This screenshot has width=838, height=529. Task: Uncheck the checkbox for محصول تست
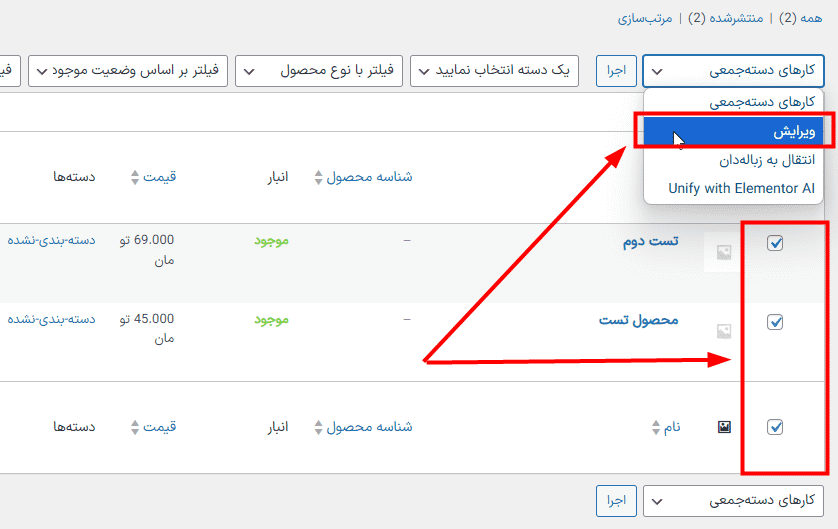point(775,322)
